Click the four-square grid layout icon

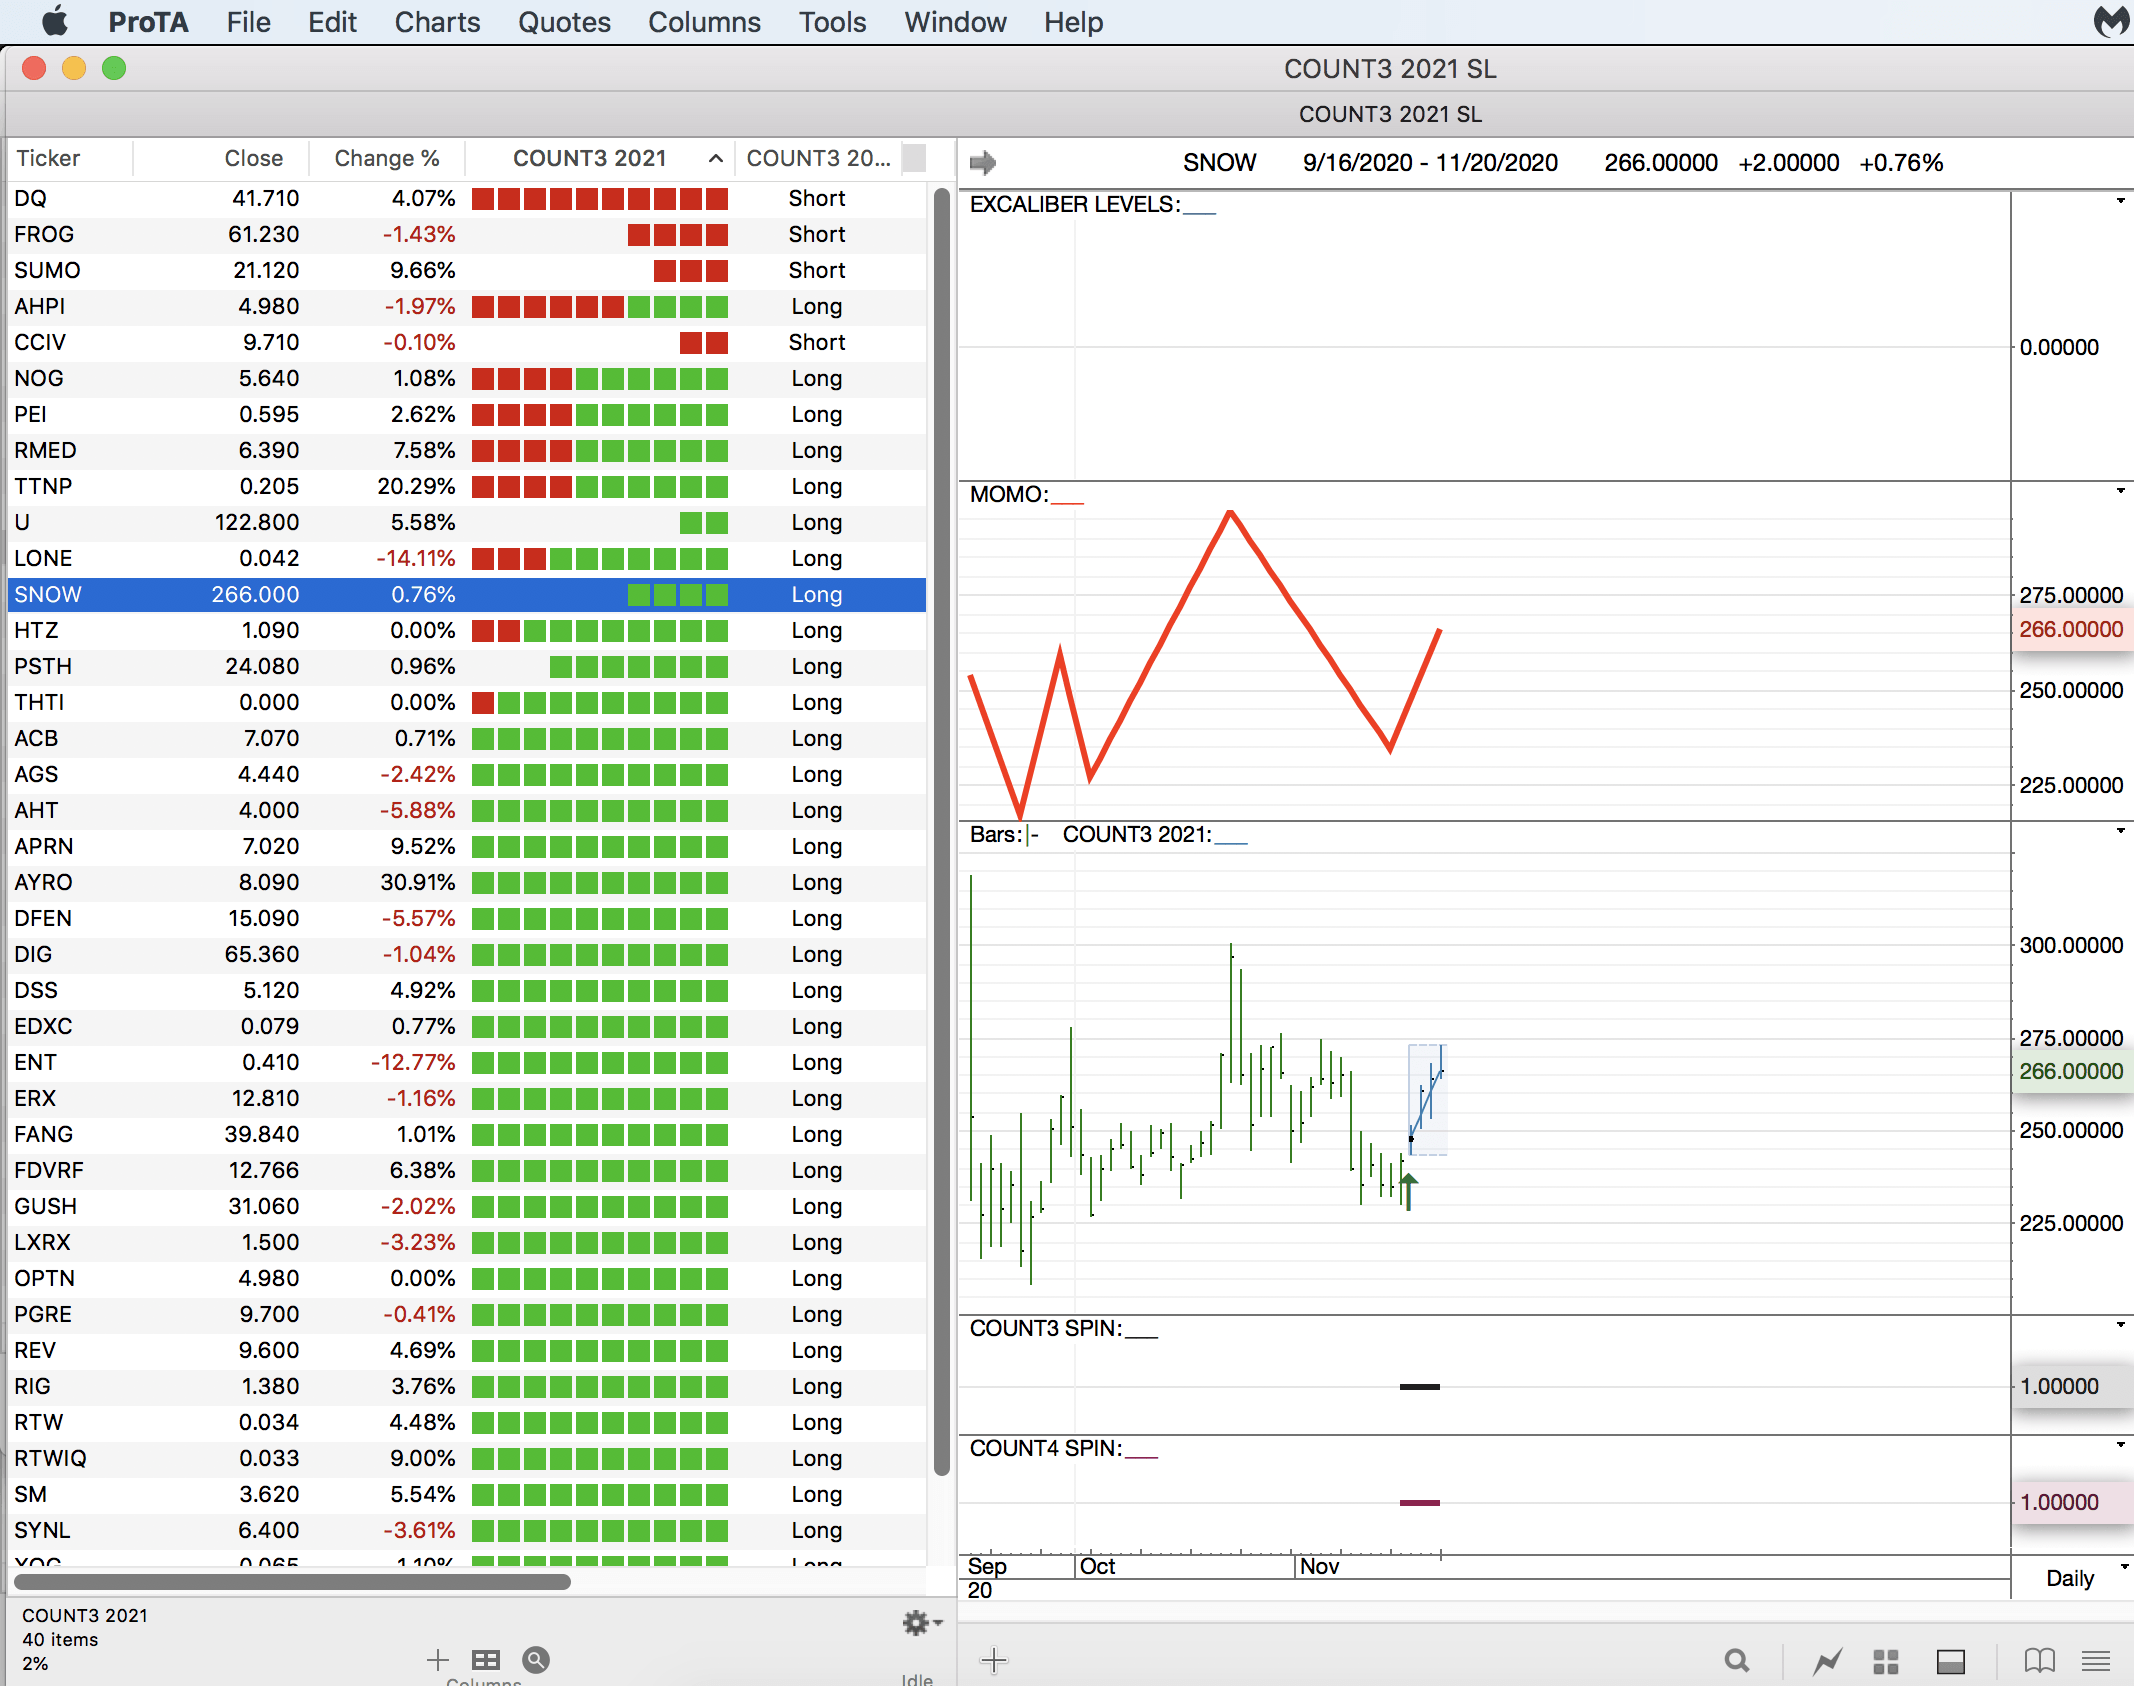point(1886,1661)
